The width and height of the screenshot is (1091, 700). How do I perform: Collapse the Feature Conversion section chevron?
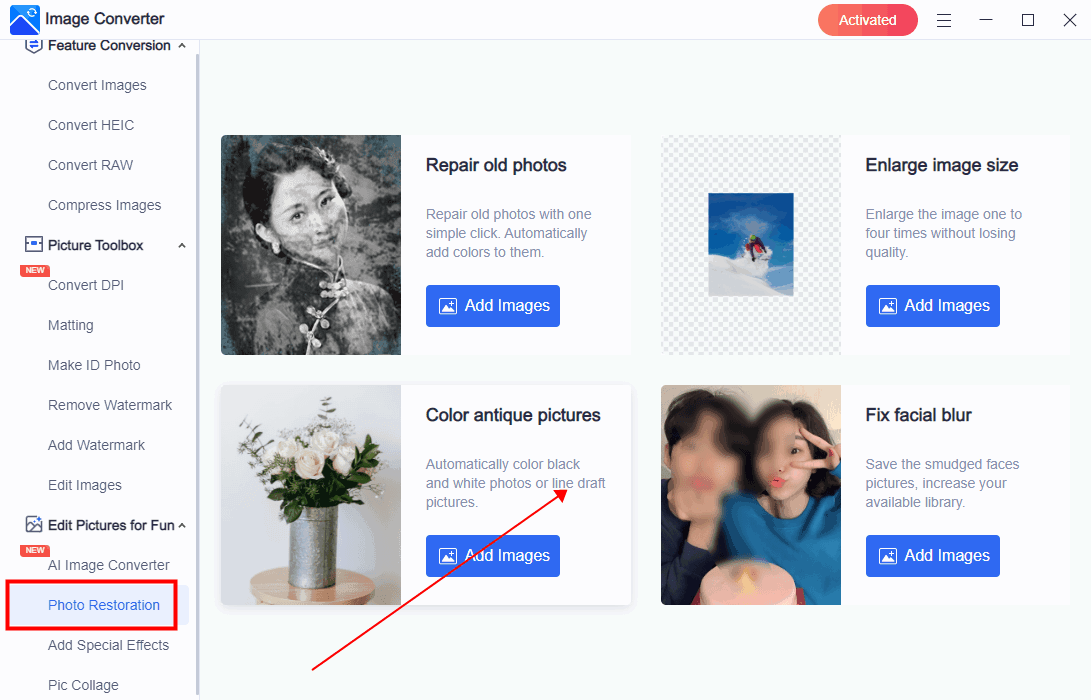coord(181,46)
